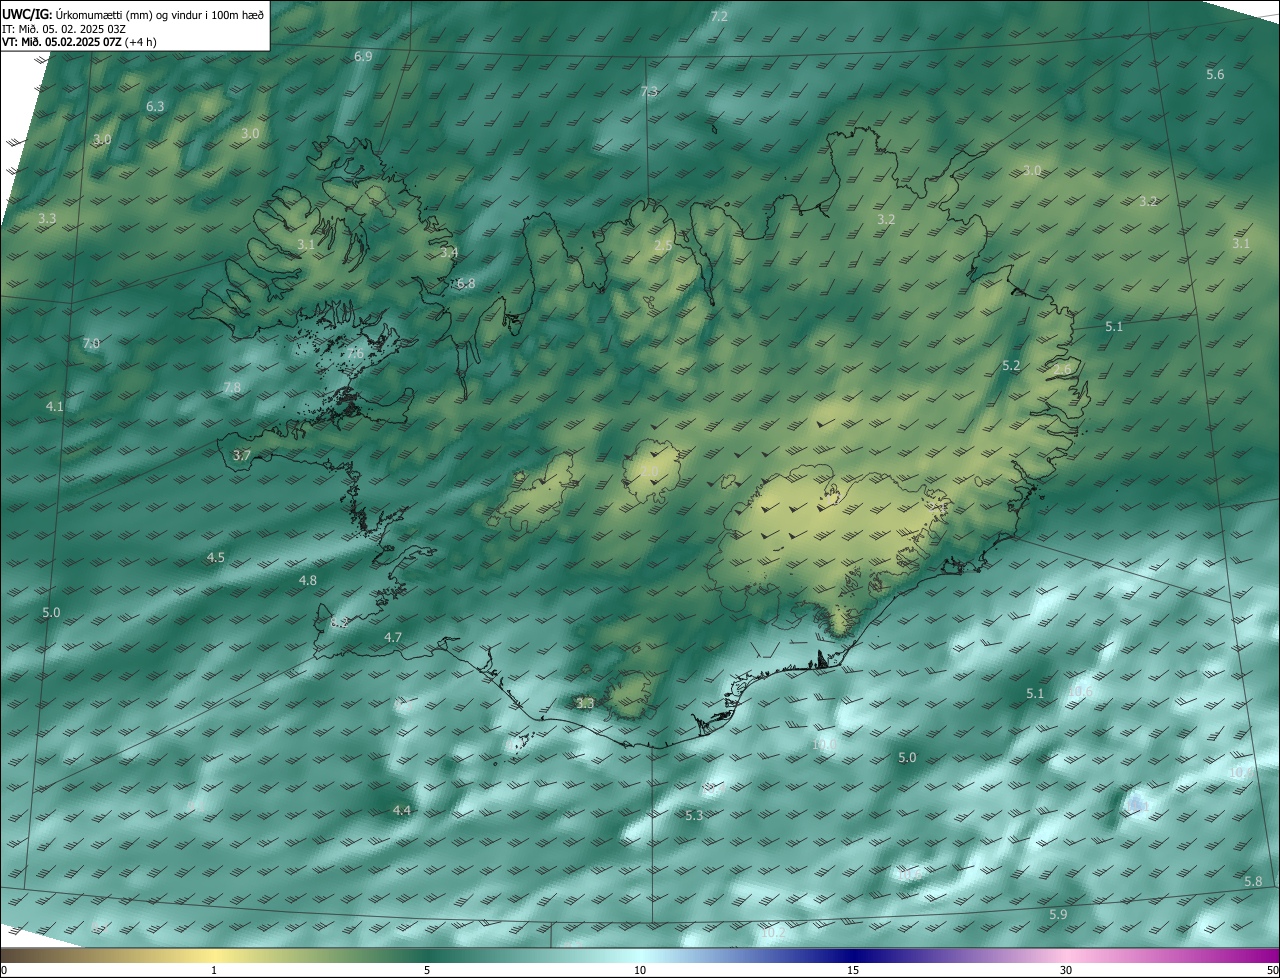Click the 1 label on the color scale
The width and height of the screenshot is (1280, 978).
point(214,970)
